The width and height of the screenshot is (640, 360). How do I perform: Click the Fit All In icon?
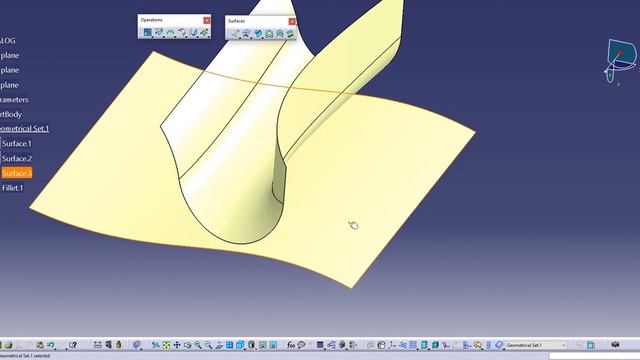[166, 345]
